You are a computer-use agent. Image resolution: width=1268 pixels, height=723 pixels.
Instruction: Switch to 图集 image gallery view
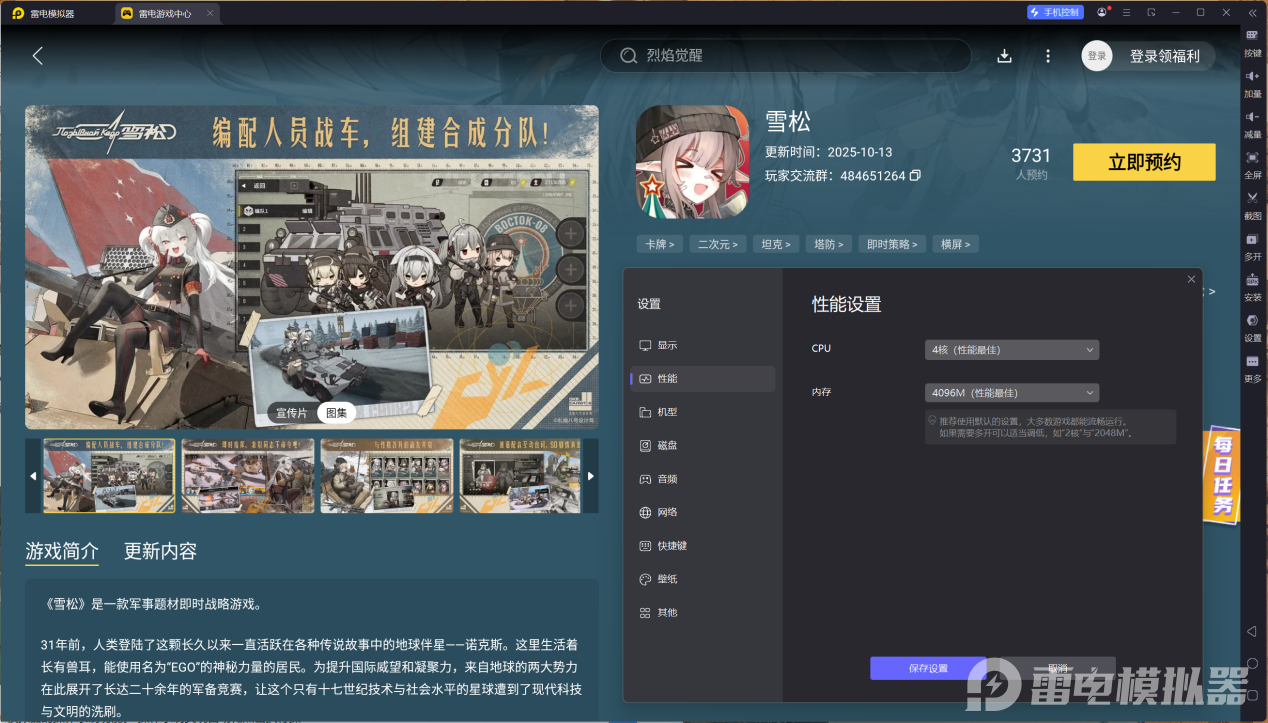click(336, 412)
